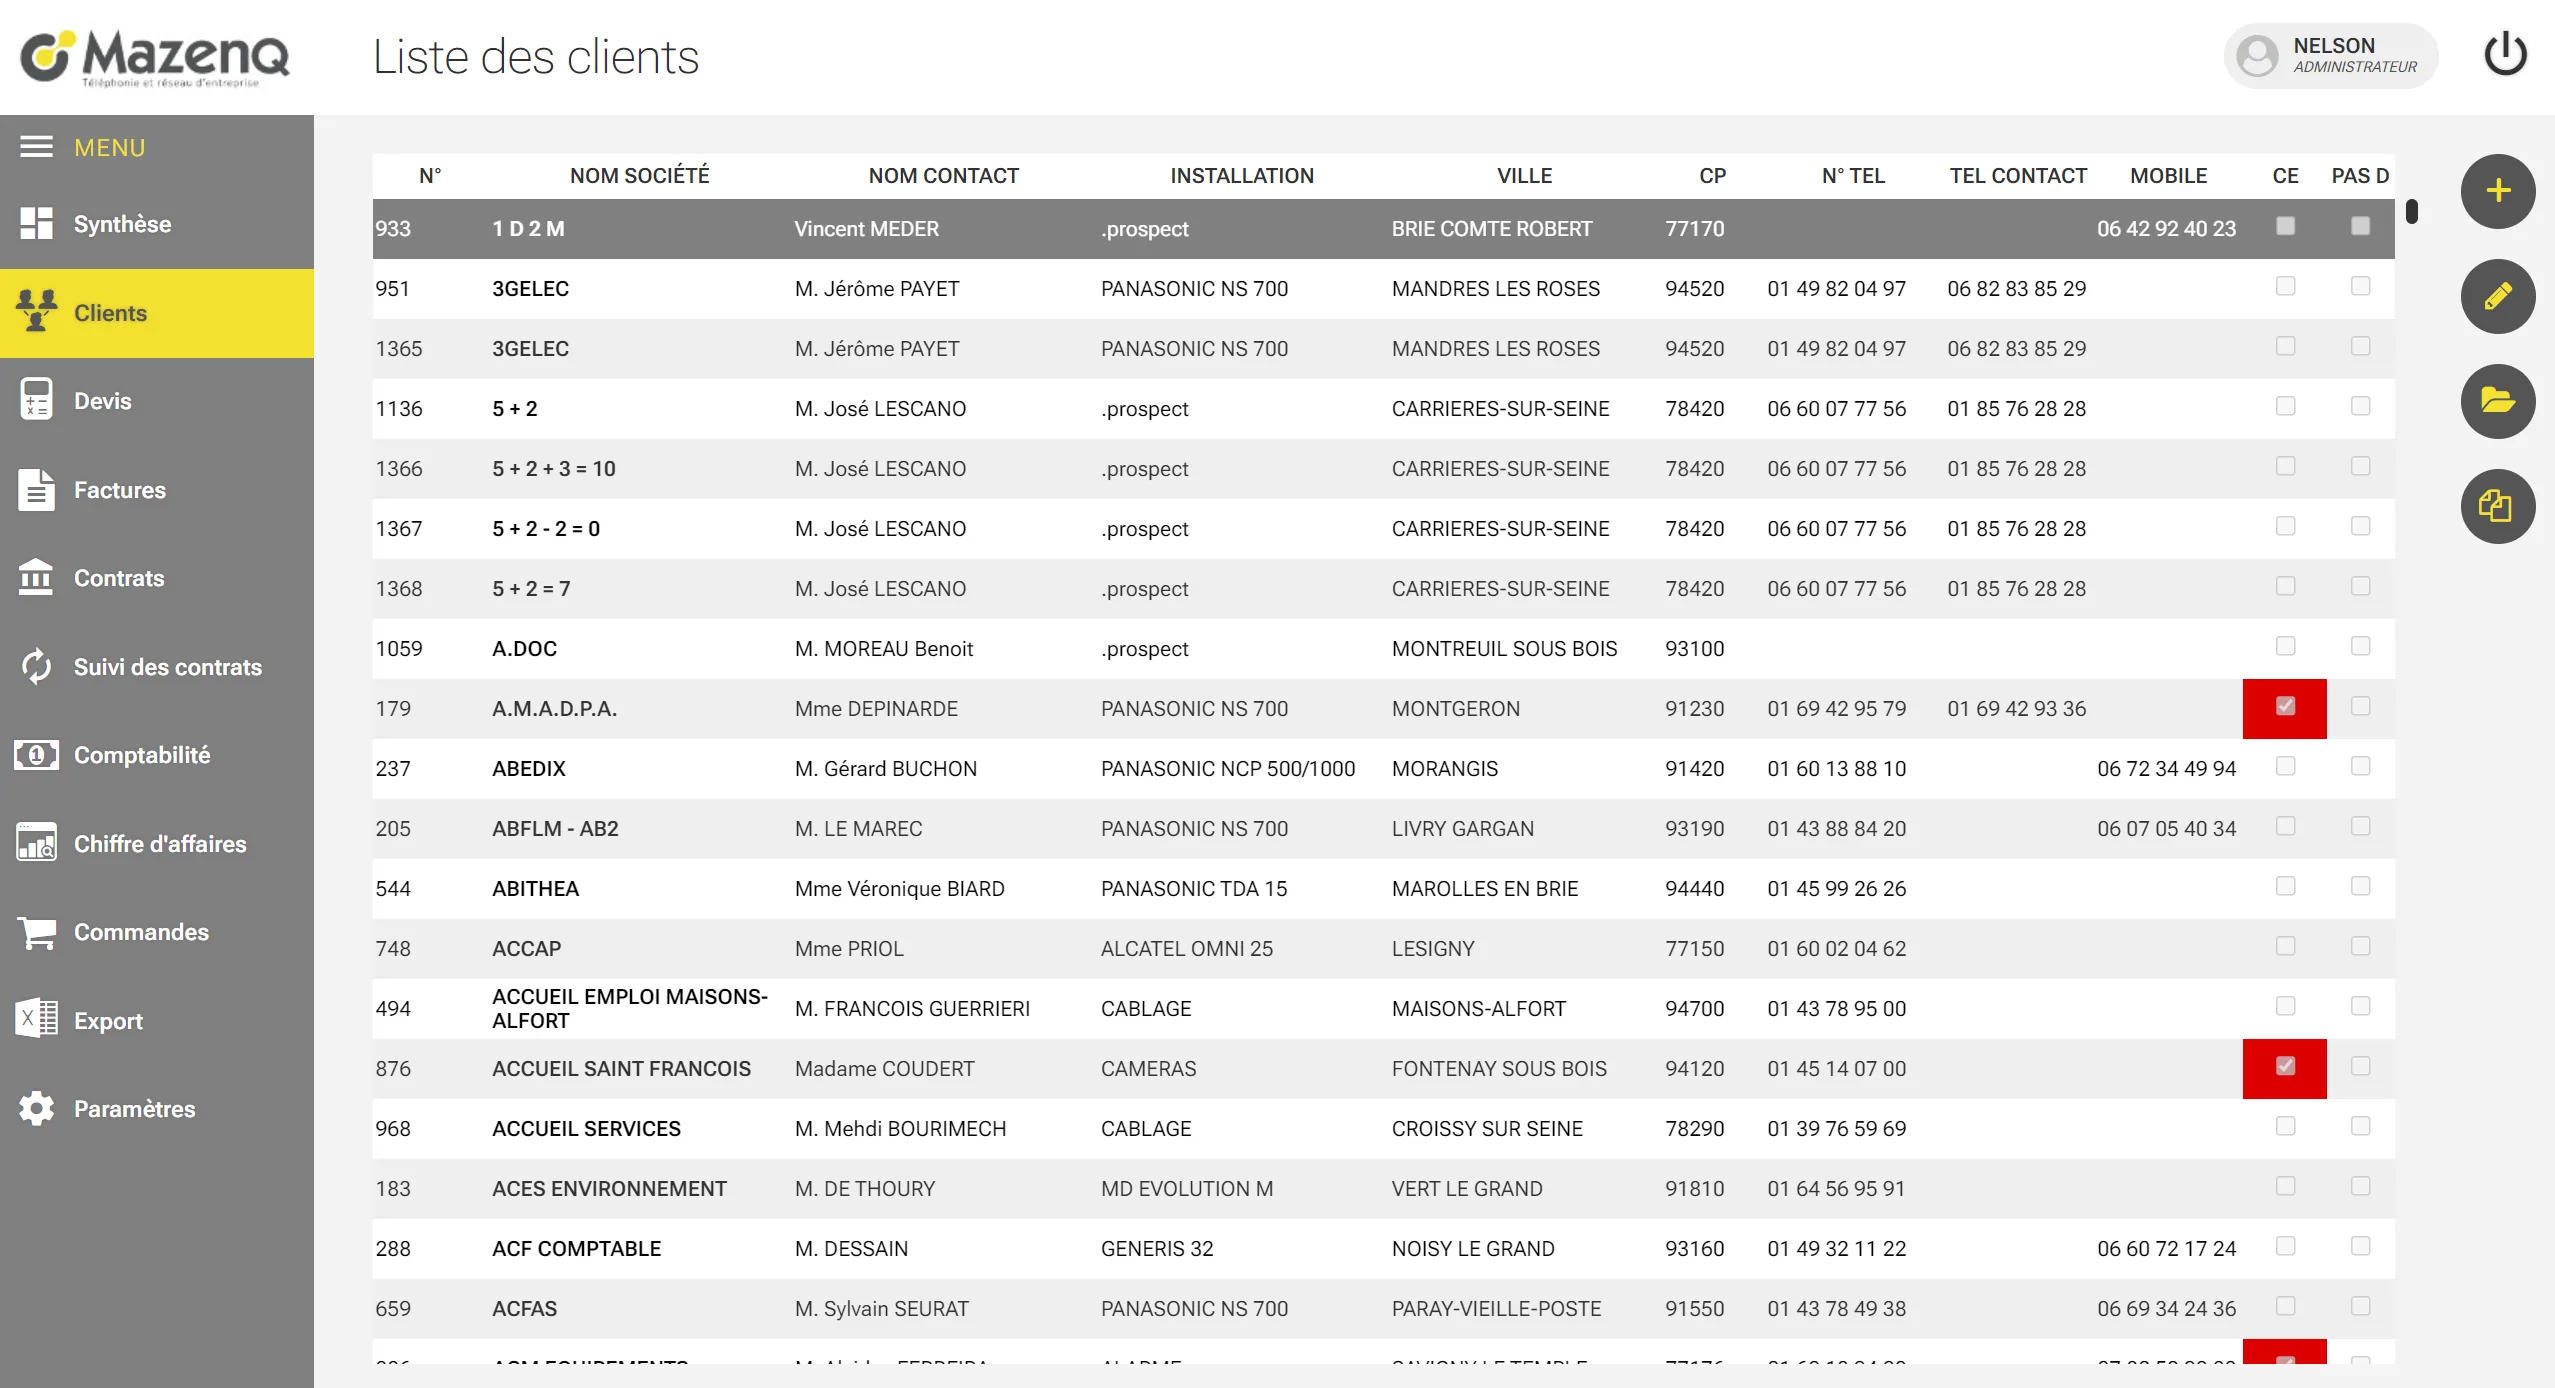Click the Commandes shopping cart icon
Screen dimensions: 2555x1388
[37, 932]
